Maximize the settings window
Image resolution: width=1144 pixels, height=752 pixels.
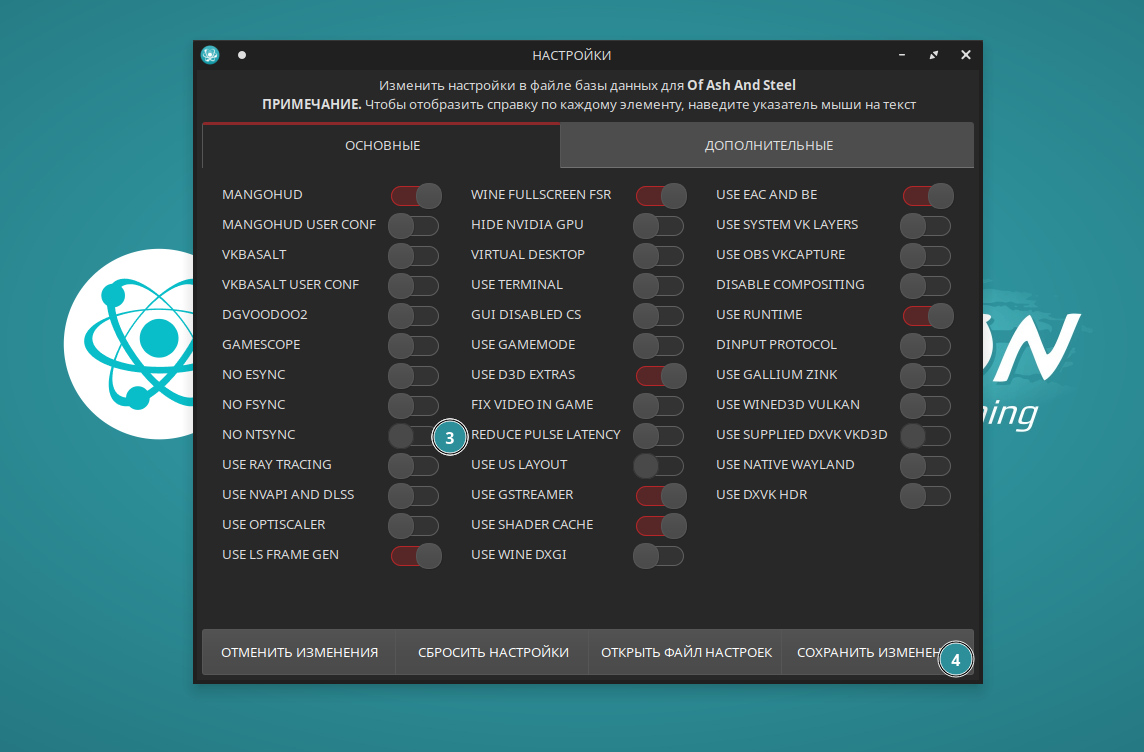click(x=934, y=55)
